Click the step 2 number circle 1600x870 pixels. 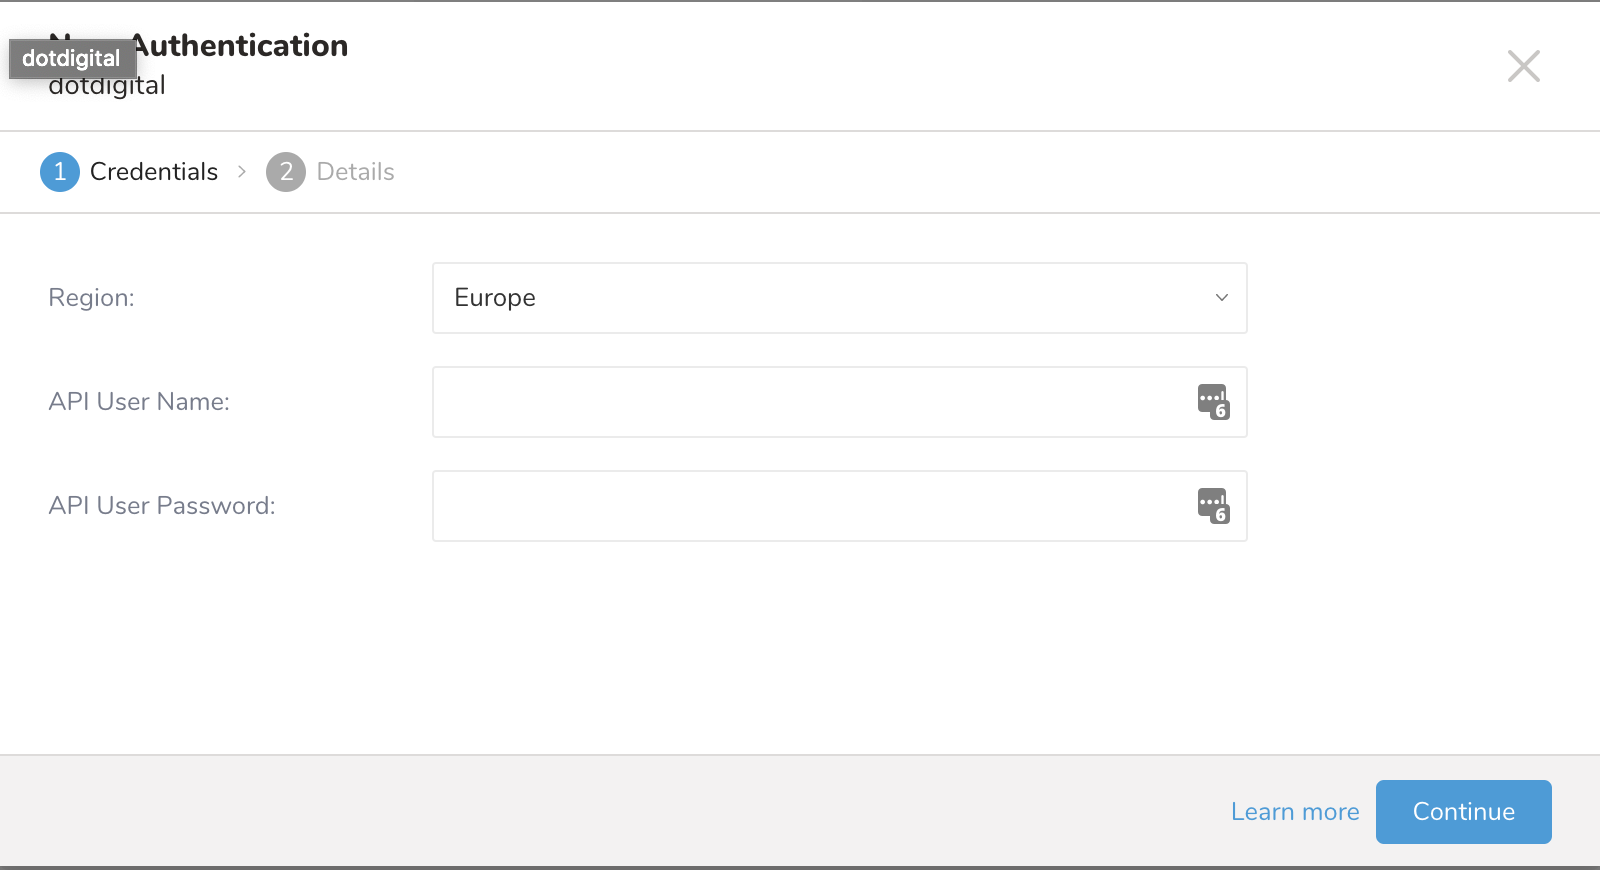click(x=286, y=172)
